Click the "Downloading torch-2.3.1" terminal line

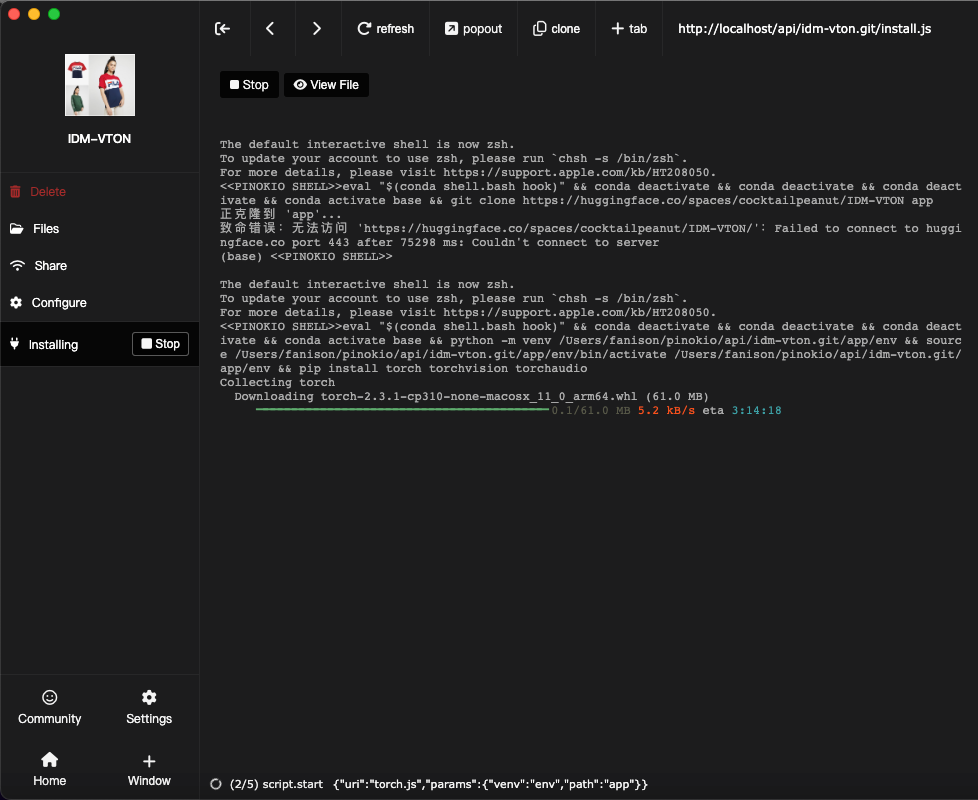(472, 397)
